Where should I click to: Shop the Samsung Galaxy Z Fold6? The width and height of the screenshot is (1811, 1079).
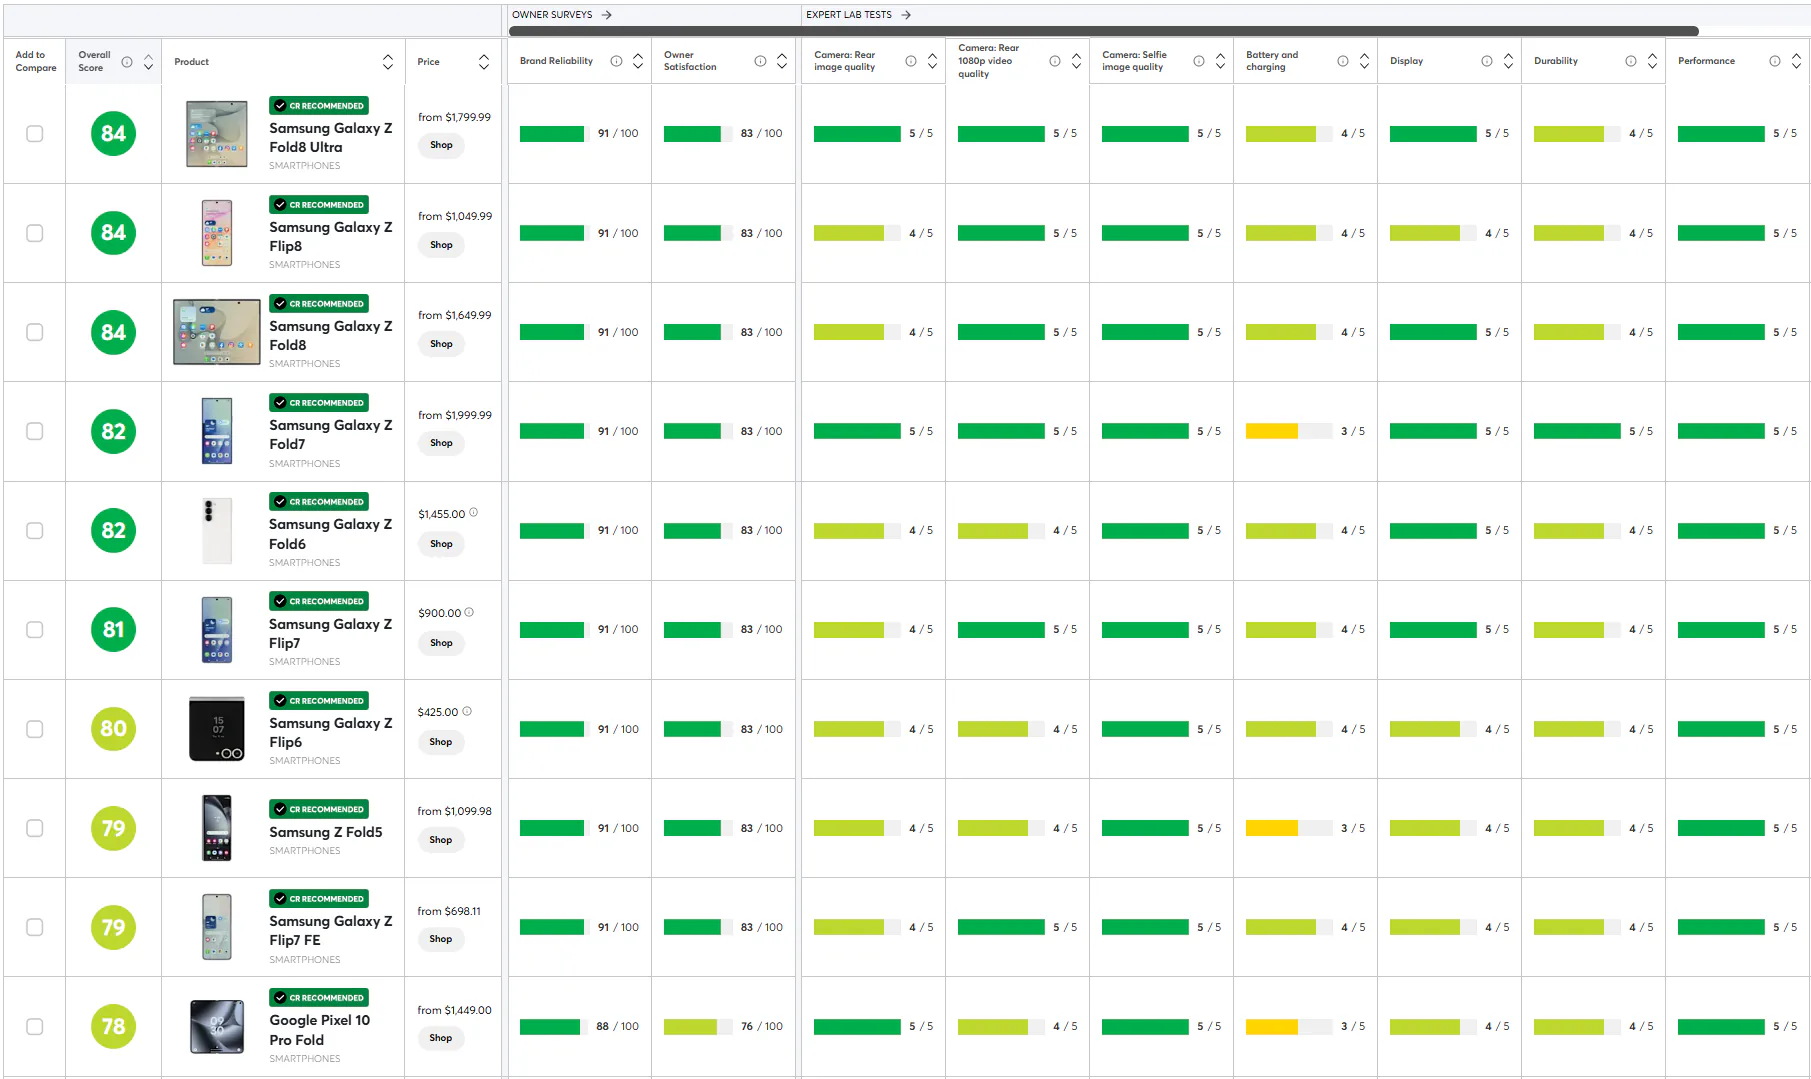(441, 544)
